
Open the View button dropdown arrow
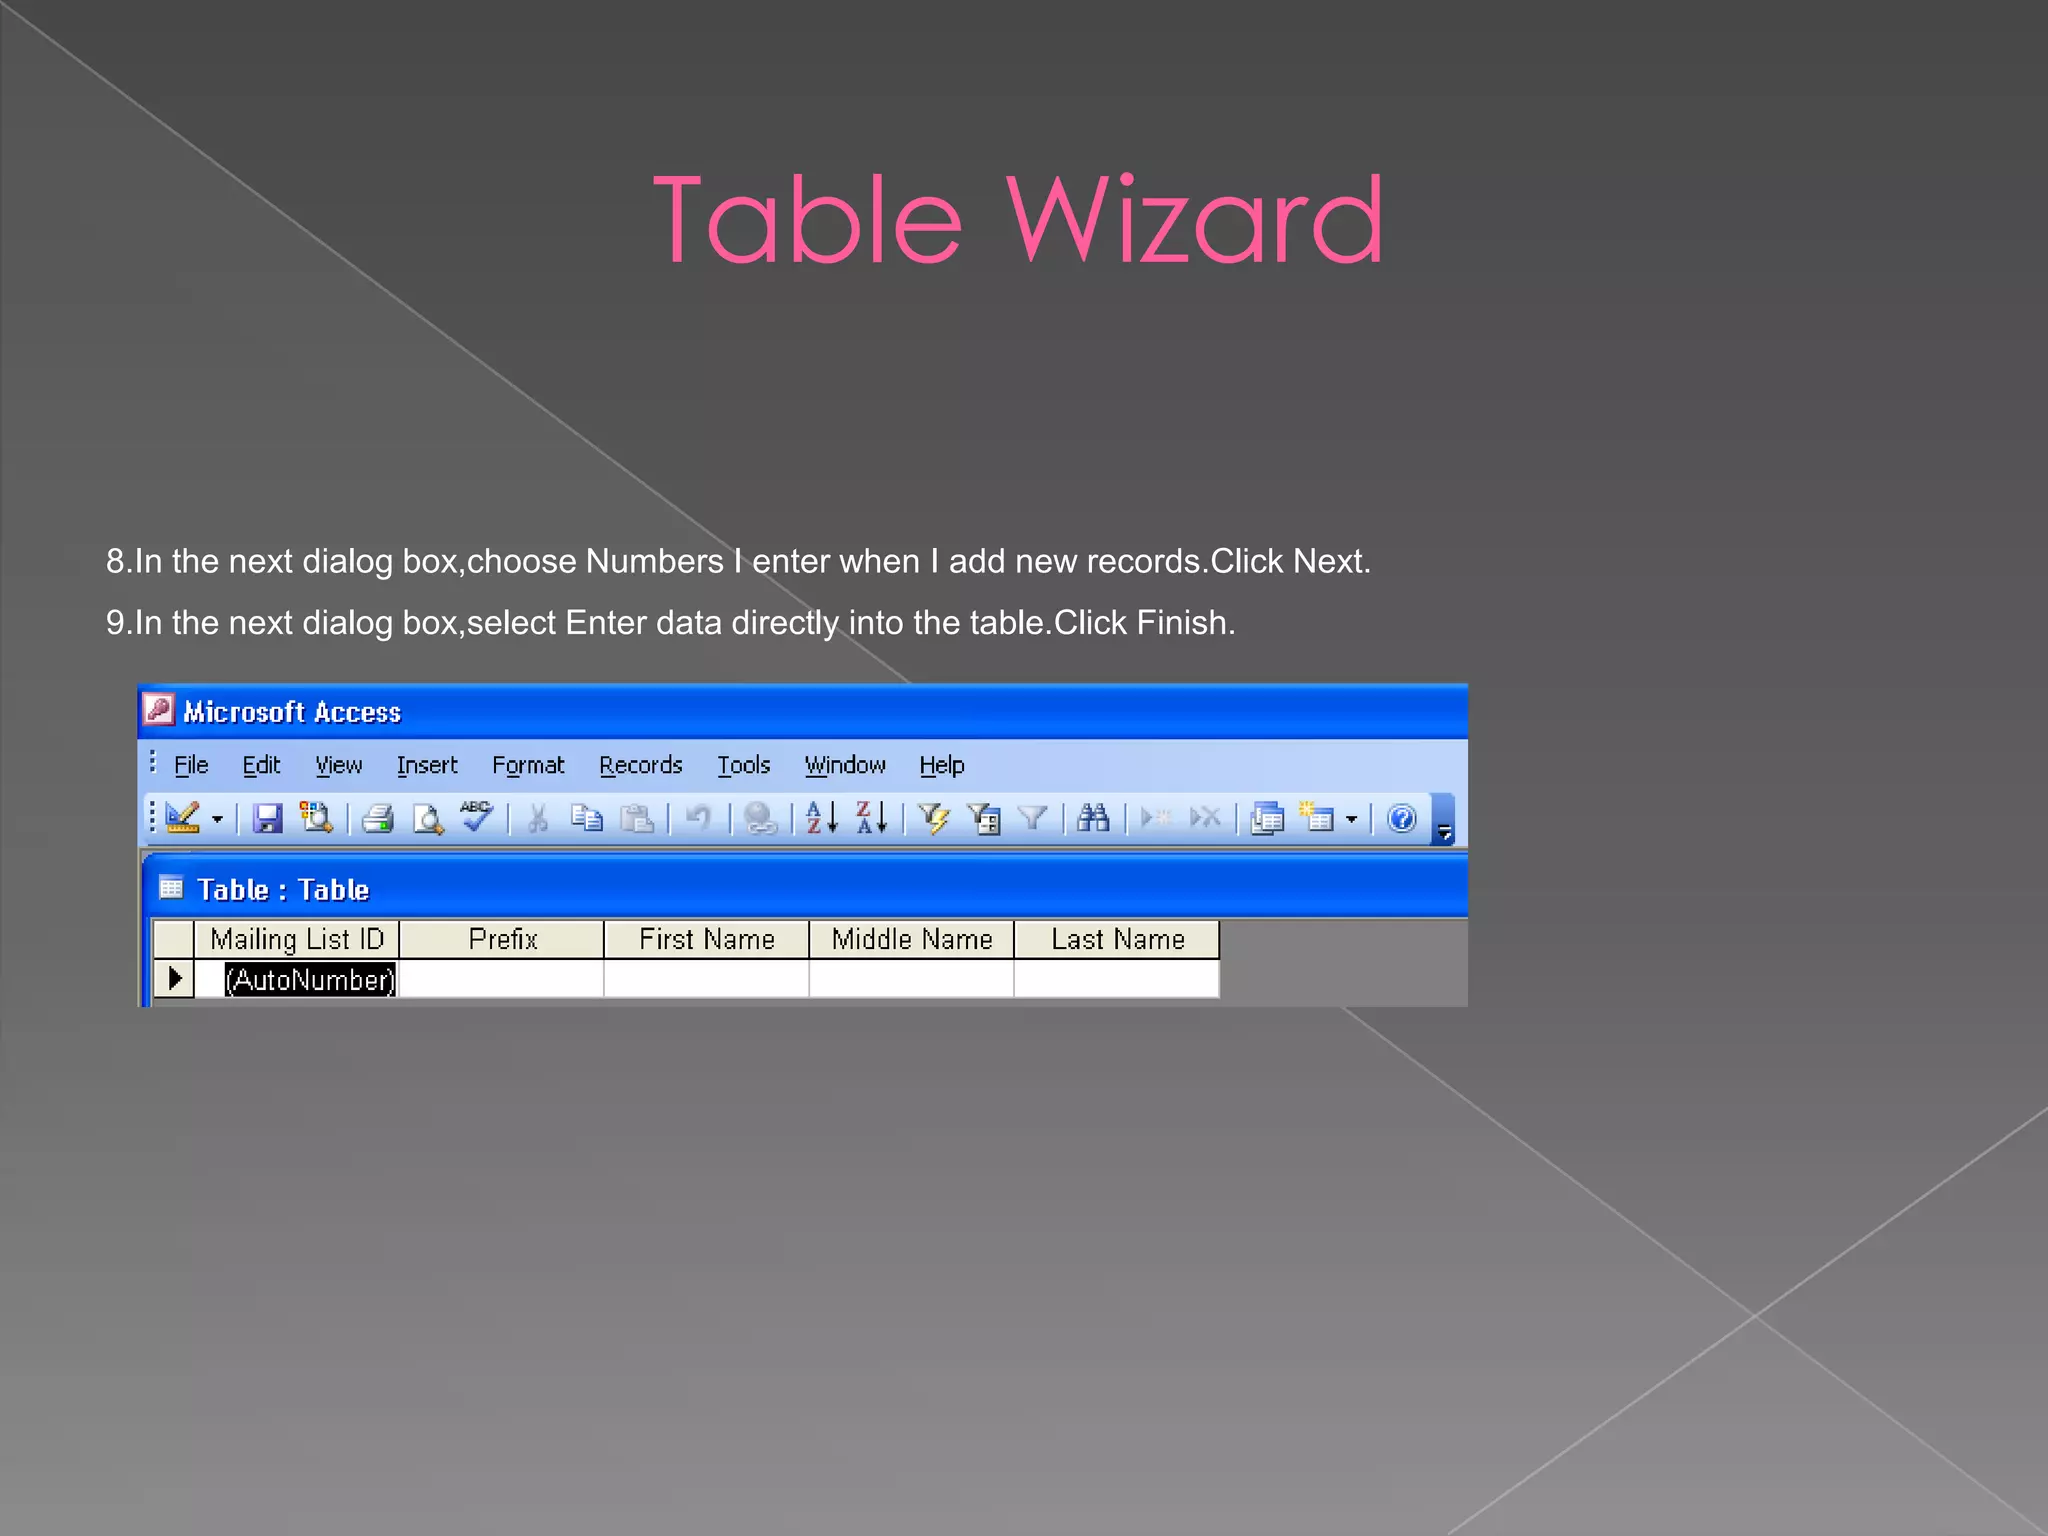(x=217, y=819)
